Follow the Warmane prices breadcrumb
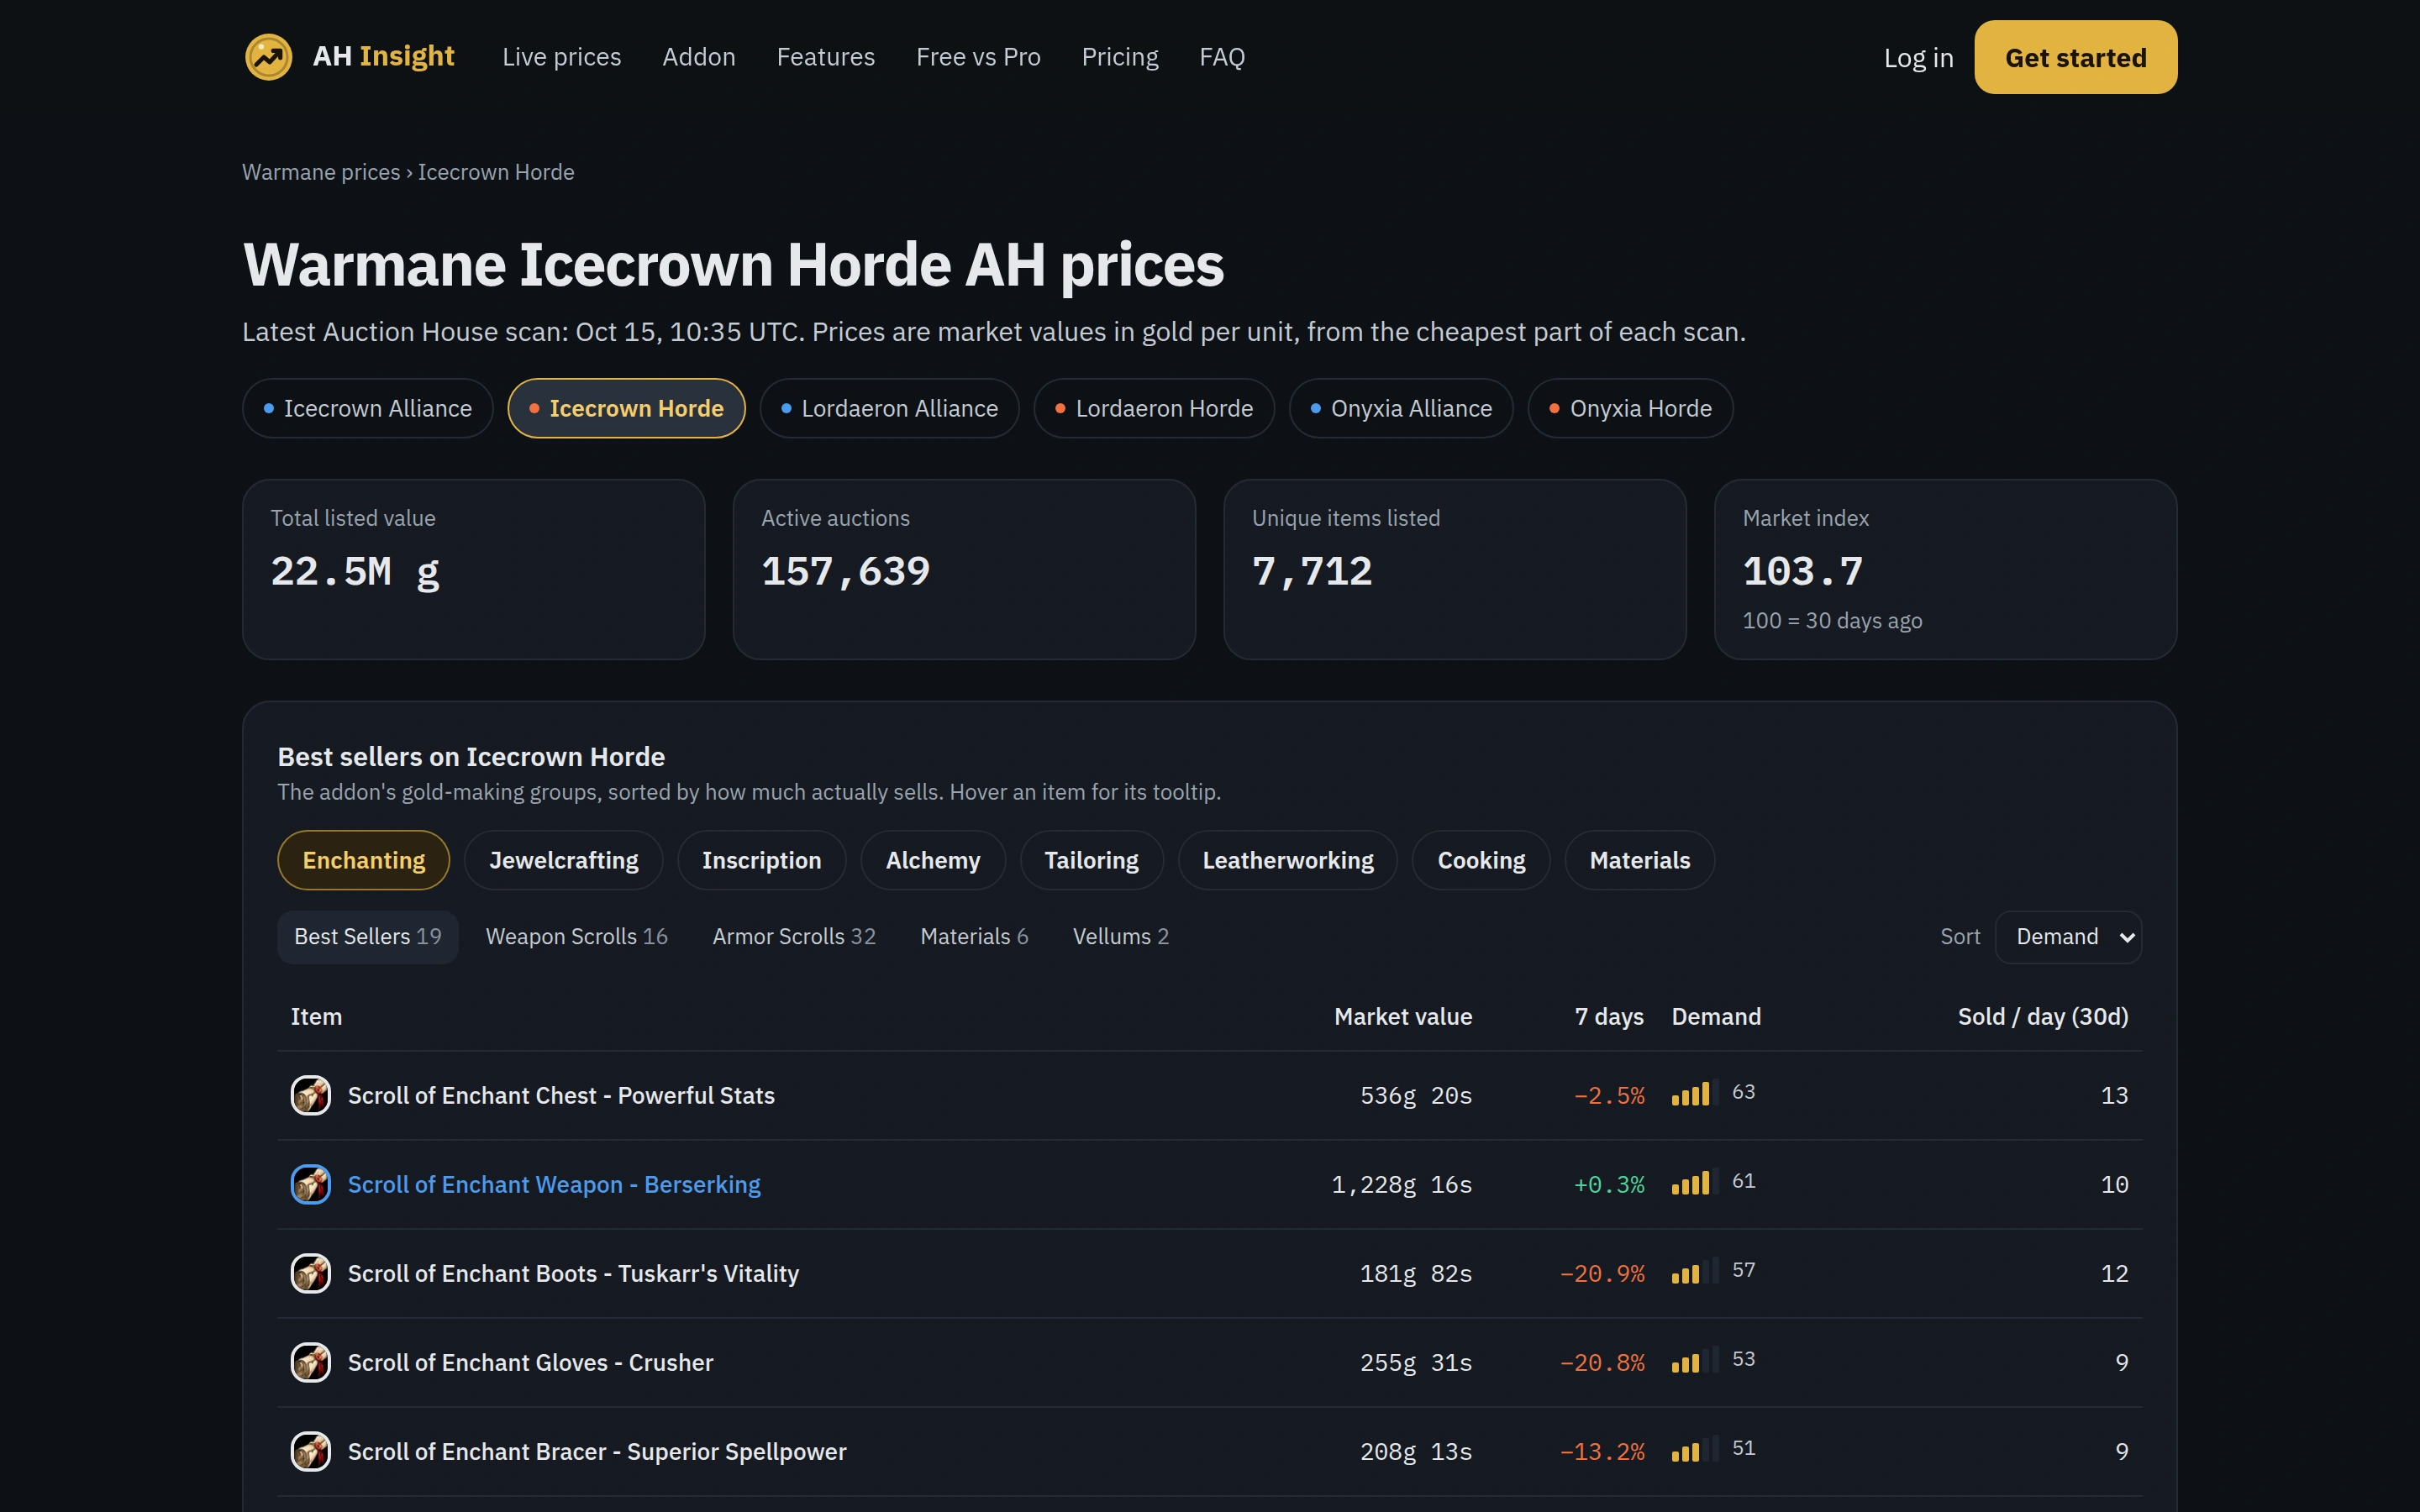This screenshot has width=2420, height=1512. [x=321, y=172]
